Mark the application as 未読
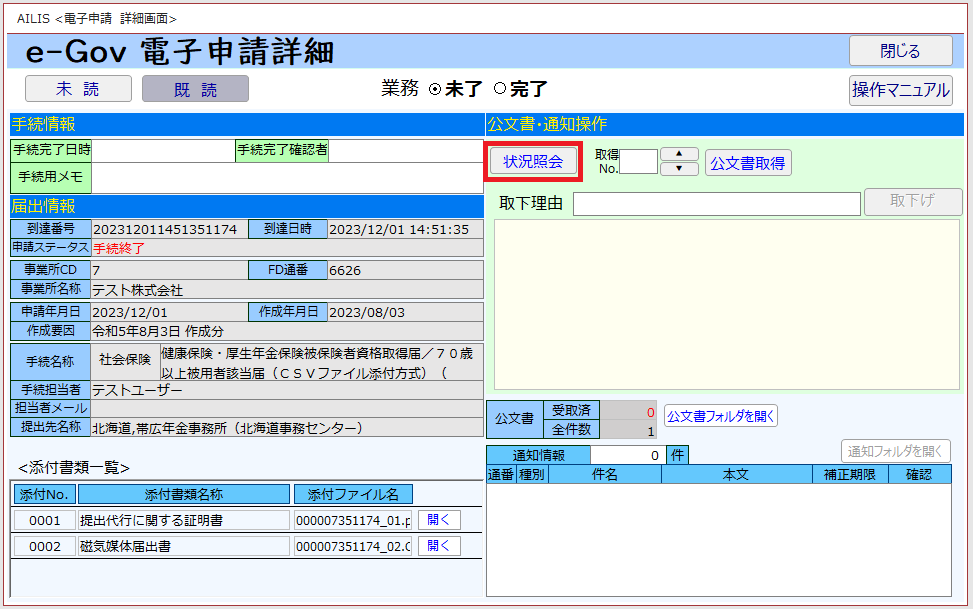 click(x=78, y=89)
